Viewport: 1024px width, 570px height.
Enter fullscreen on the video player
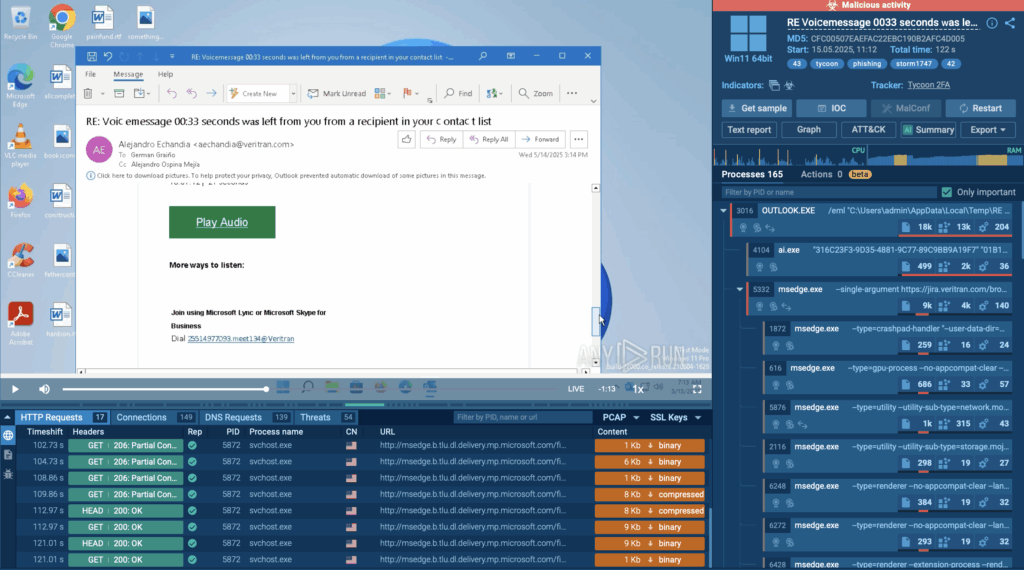pos(697,389)
